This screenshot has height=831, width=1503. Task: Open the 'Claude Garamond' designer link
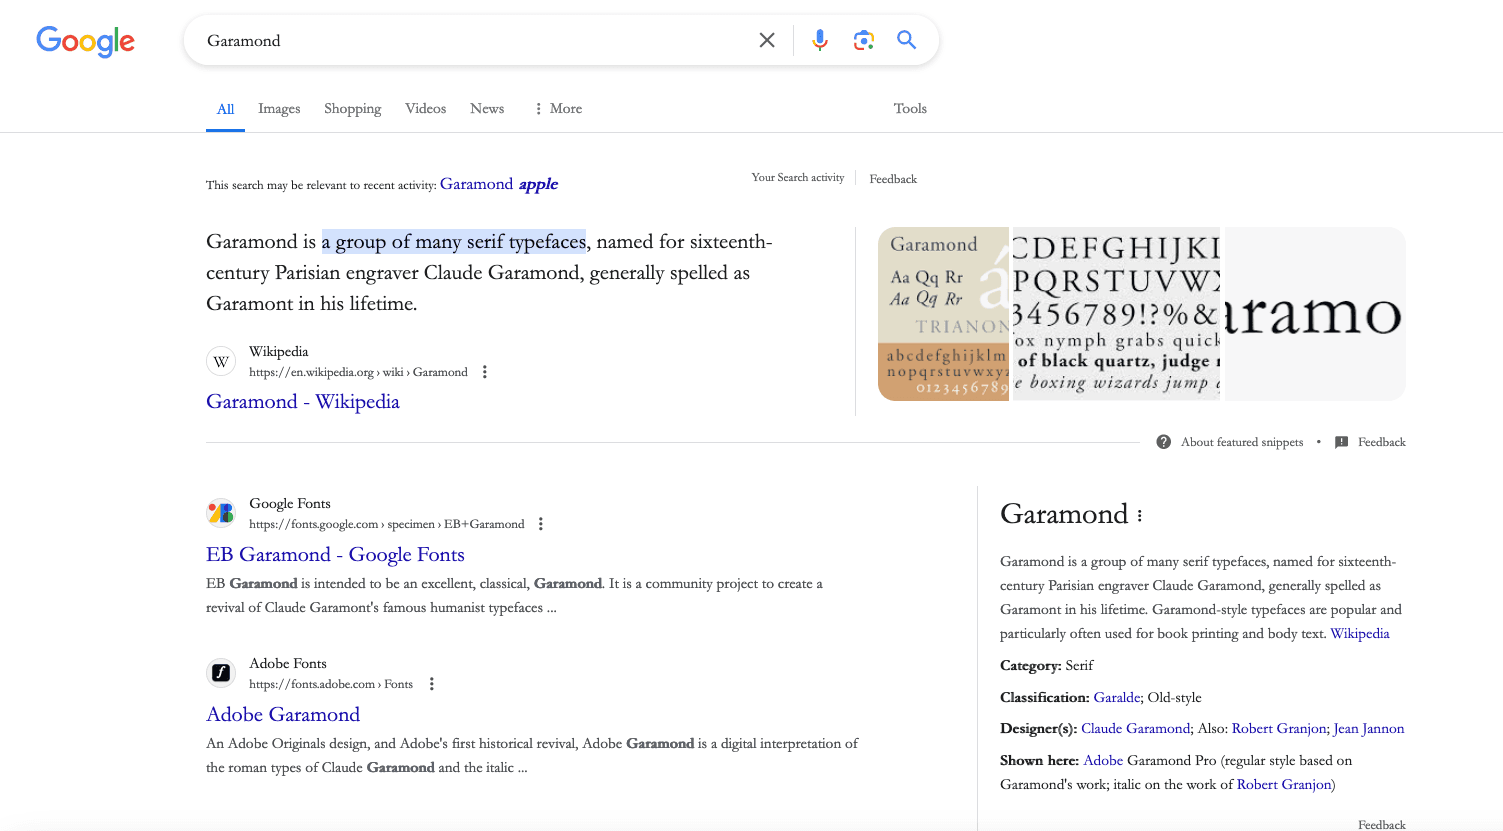click(x=1135, y=728)
